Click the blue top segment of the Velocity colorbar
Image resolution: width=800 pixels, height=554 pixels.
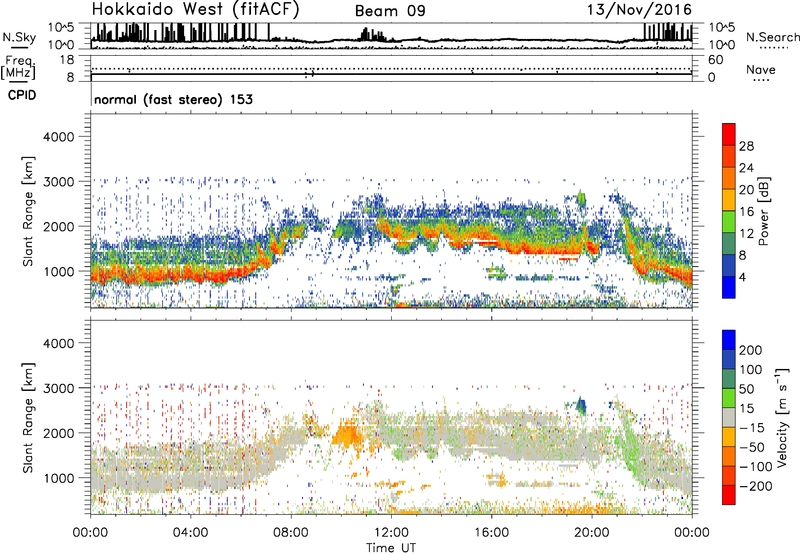tap(729, 340)
